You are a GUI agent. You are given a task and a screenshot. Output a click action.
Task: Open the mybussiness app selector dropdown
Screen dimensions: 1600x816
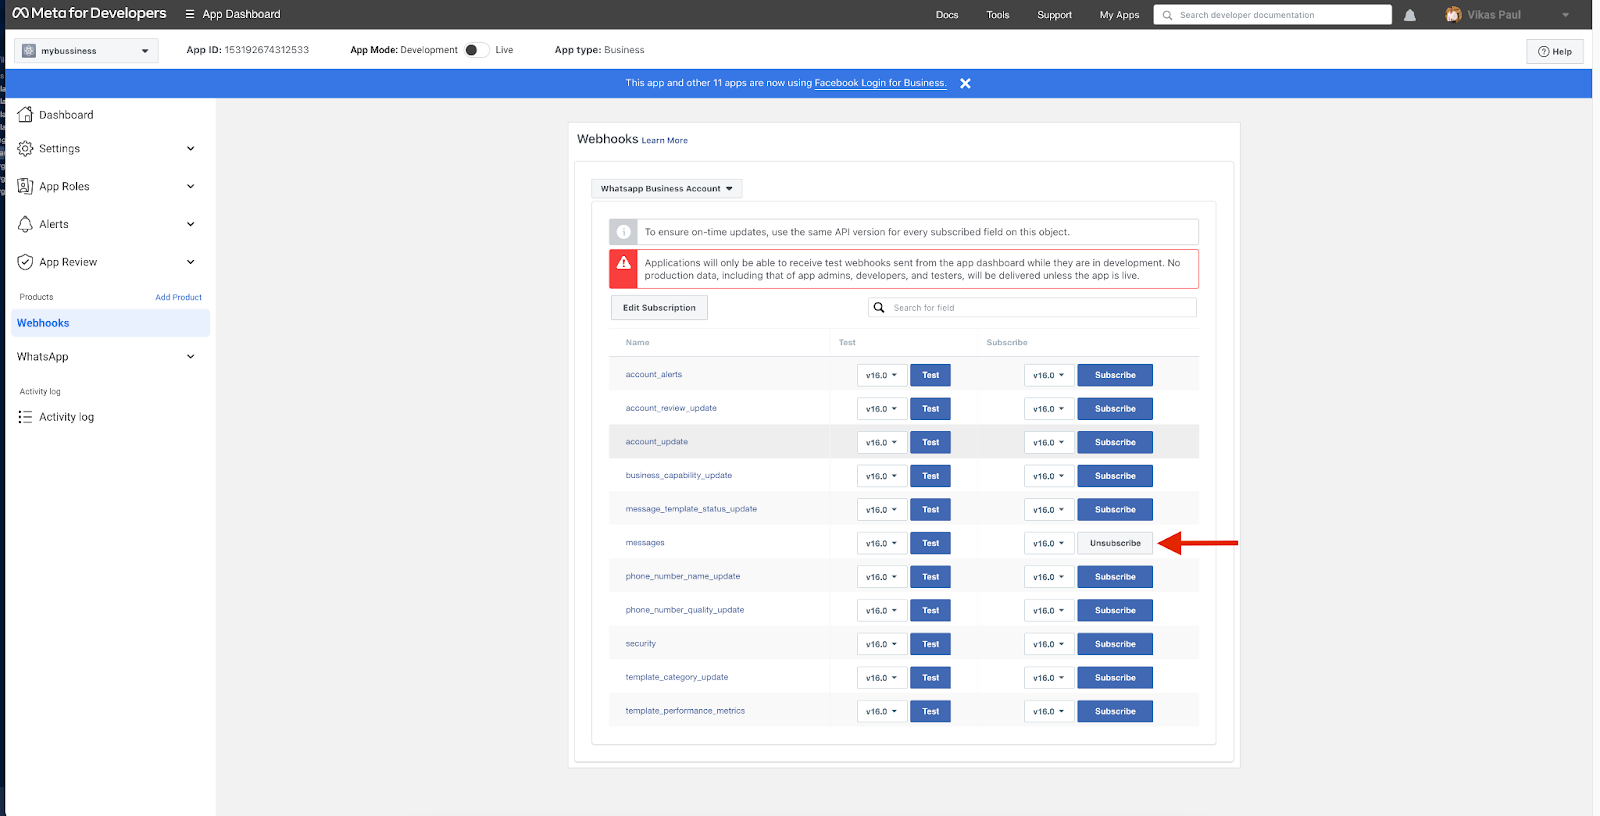86,51
